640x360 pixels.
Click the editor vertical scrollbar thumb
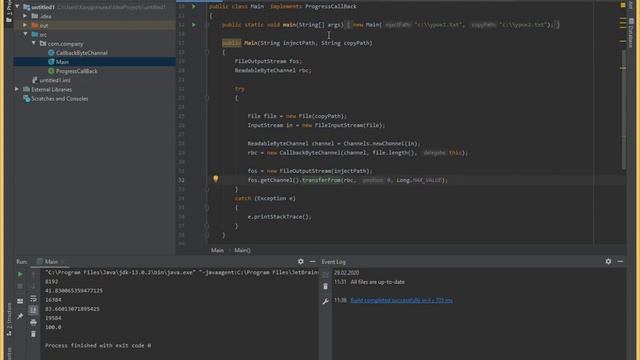623,109
